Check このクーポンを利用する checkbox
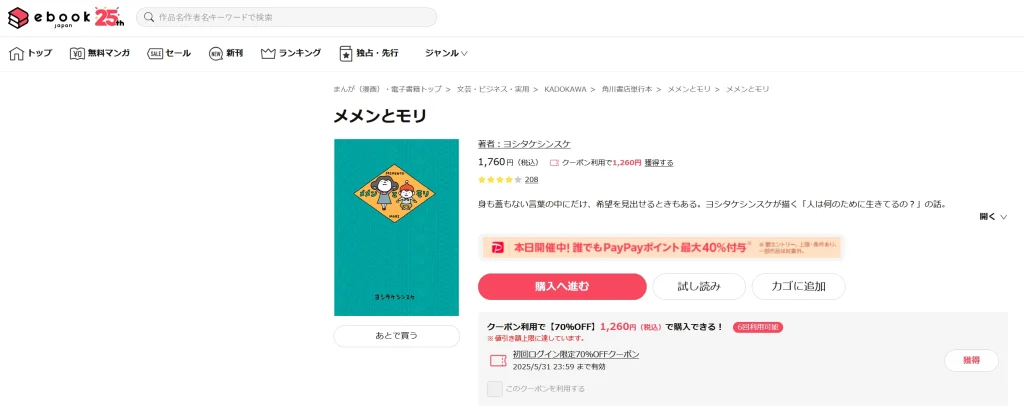 click(x=494, y=388)
